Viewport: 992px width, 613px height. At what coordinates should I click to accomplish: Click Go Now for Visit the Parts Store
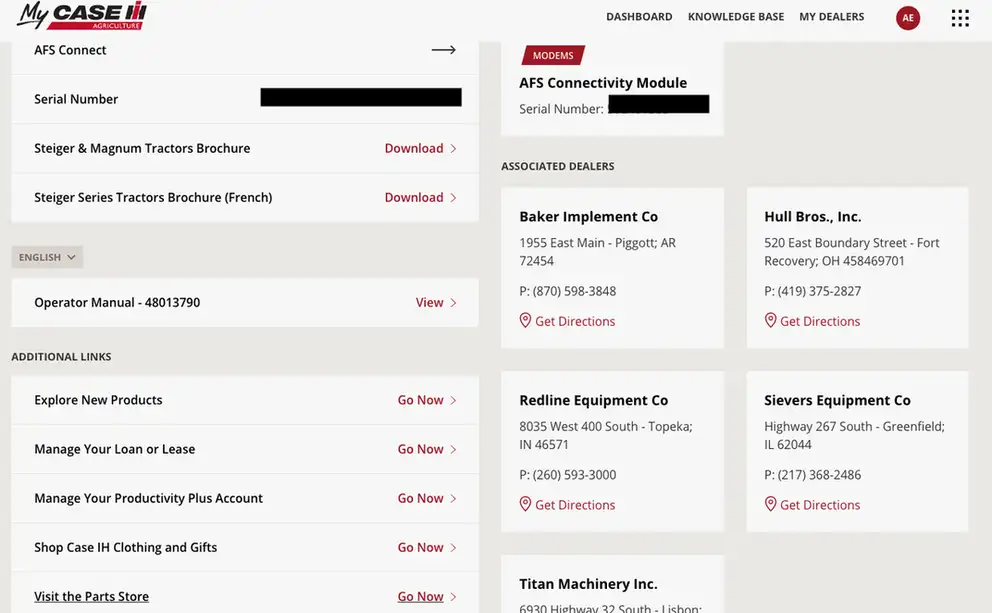(421, 597)
